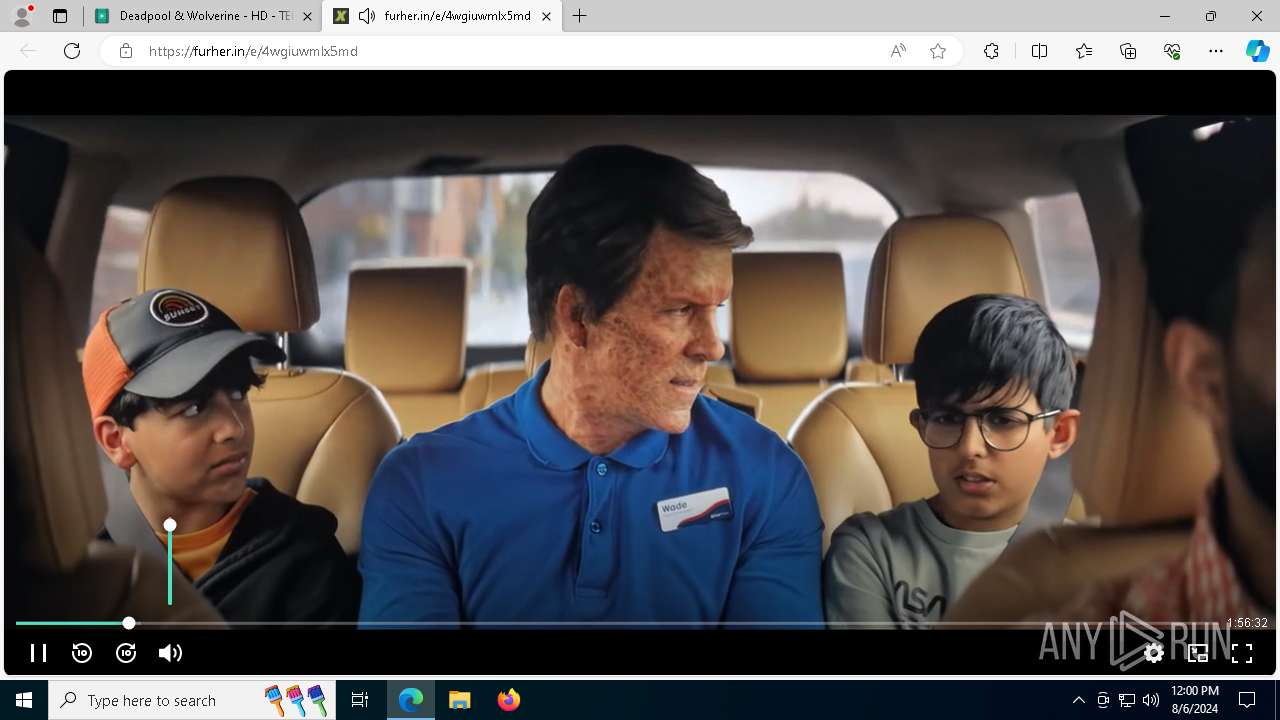Open Browser essentials icon
Screen dimensions: 1280x720
pos(1172,51)
